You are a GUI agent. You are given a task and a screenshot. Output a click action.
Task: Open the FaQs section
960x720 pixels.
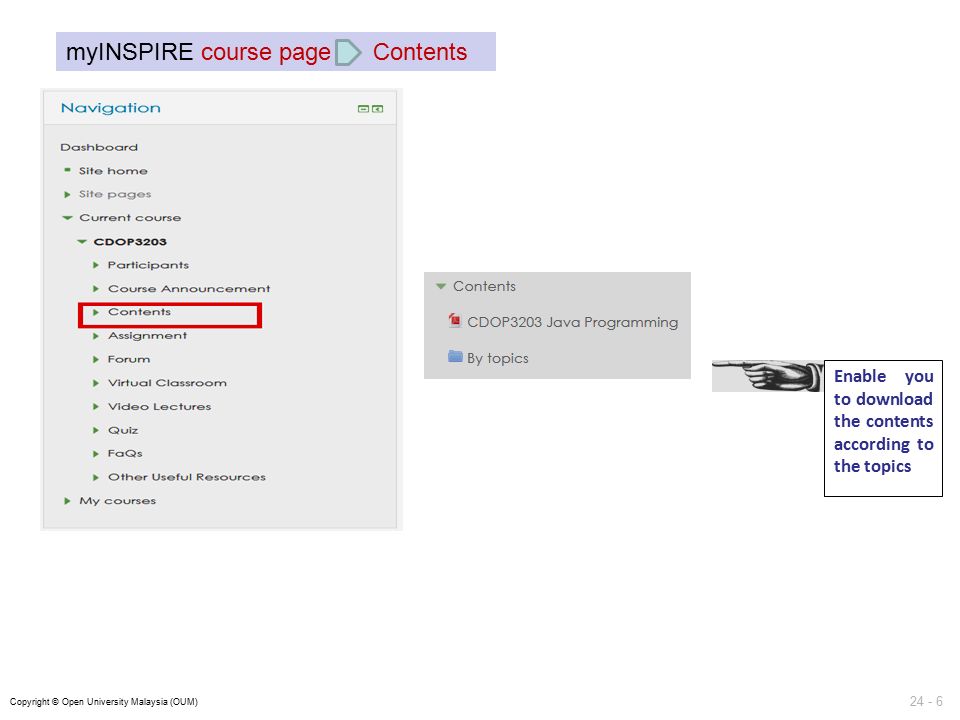[125, 454]
